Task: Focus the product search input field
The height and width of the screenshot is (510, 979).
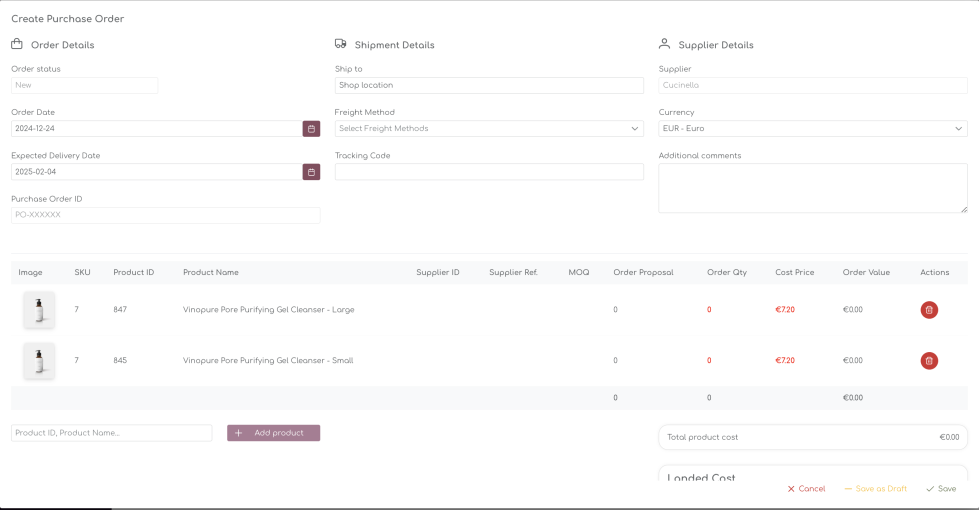Action: point(111,433)
